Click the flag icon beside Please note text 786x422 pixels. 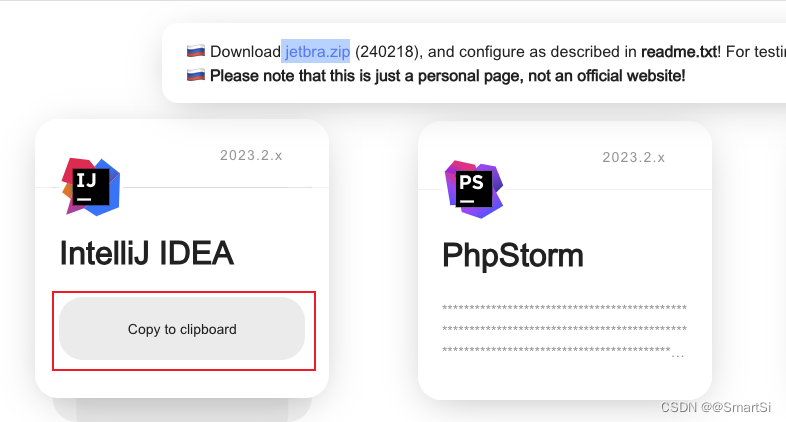coord(195,75)
